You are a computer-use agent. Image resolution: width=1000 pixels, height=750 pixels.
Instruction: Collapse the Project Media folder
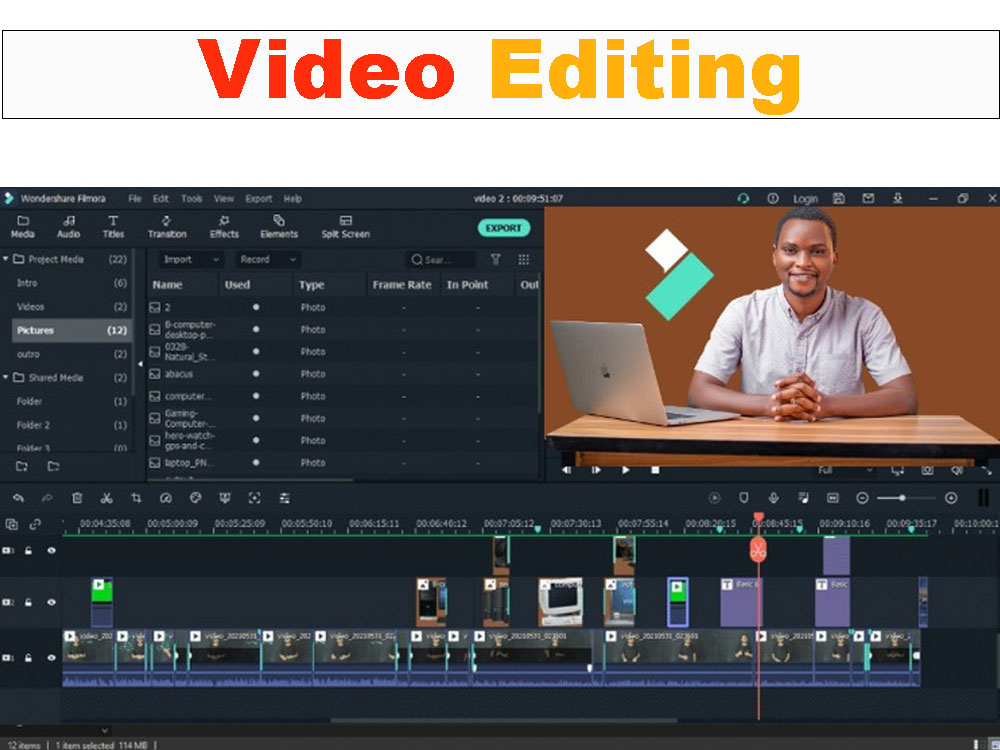point(6,258)
